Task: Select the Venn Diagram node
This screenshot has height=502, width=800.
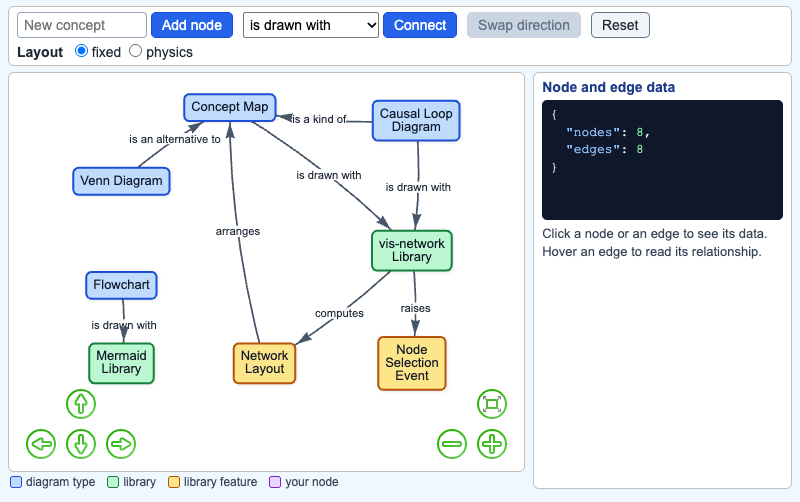Action: pos(121,181)
